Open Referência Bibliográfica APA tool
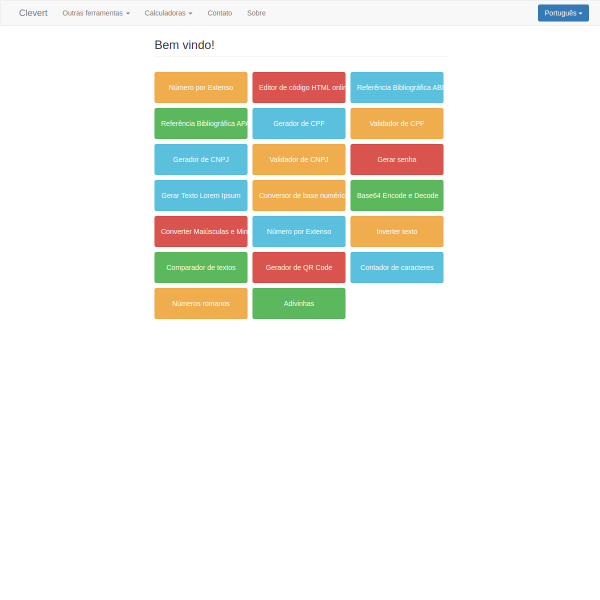 (x=201, y=124)
